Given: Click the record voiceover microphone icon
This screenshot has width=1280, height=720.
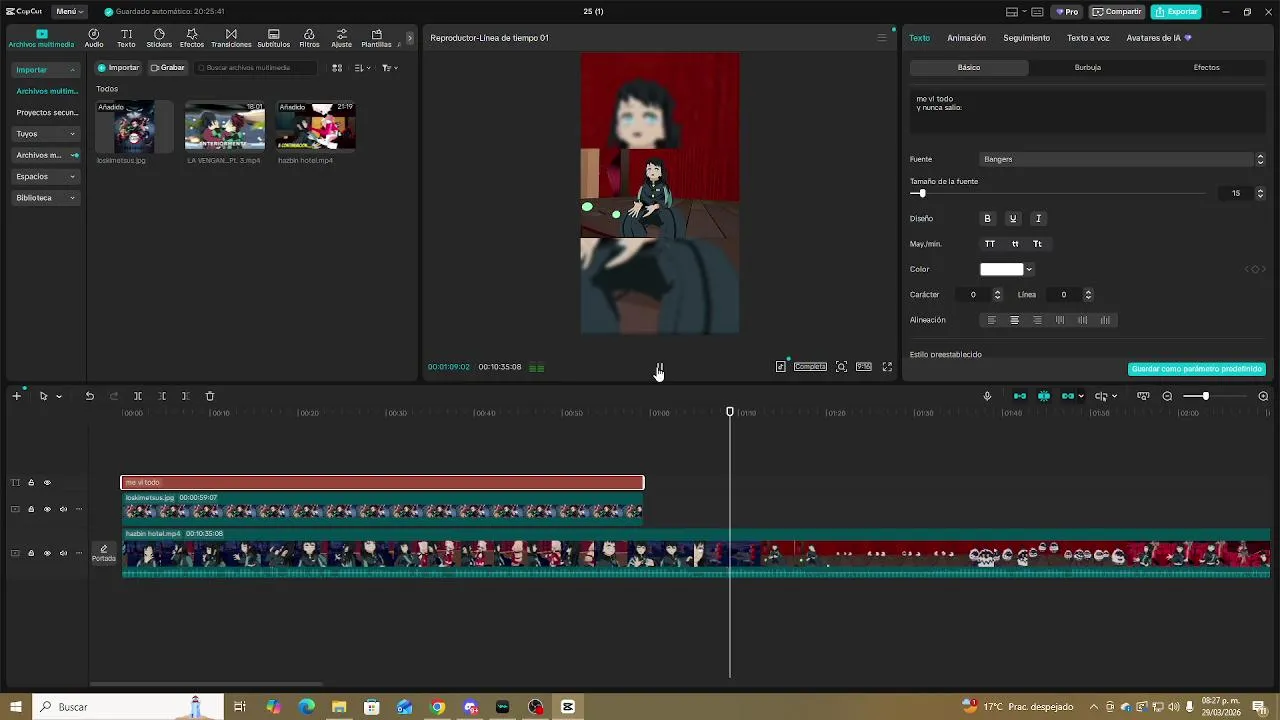Looking at the screenshot, I should pyautogui.click(x=987, y=396).
